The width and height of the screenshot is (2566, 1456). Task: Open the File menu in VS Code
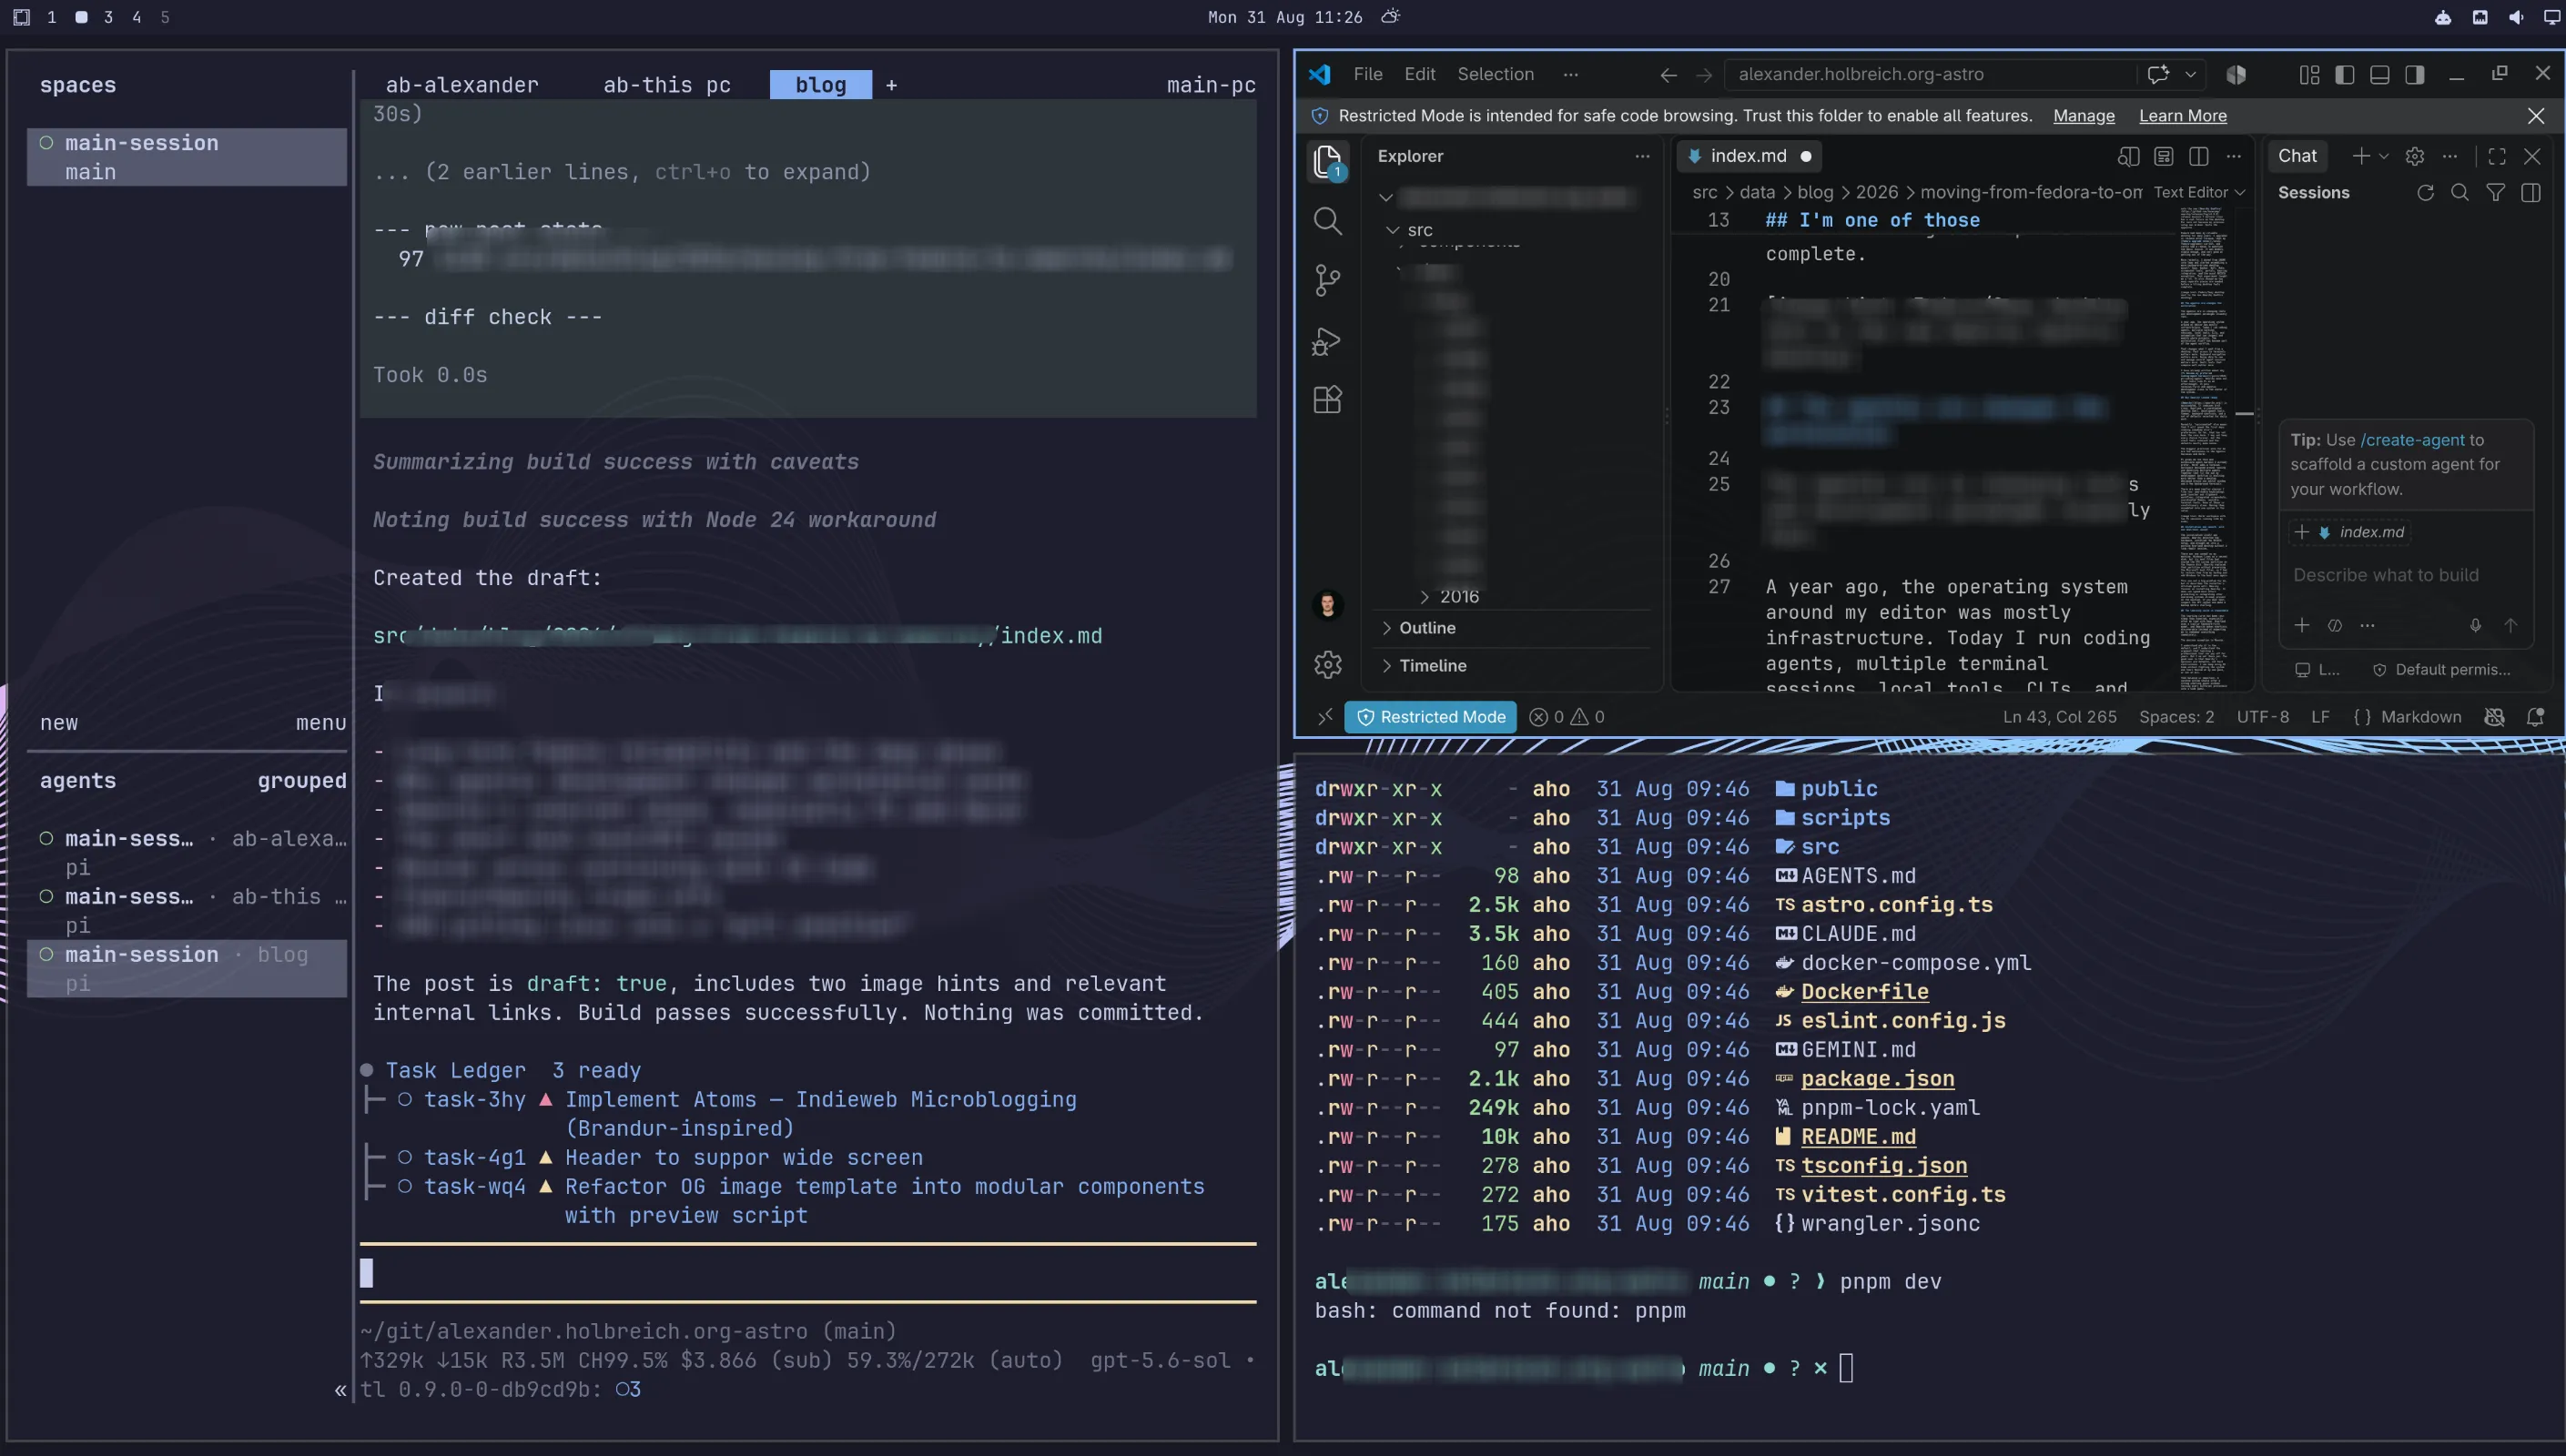[x=1367, y=74]
